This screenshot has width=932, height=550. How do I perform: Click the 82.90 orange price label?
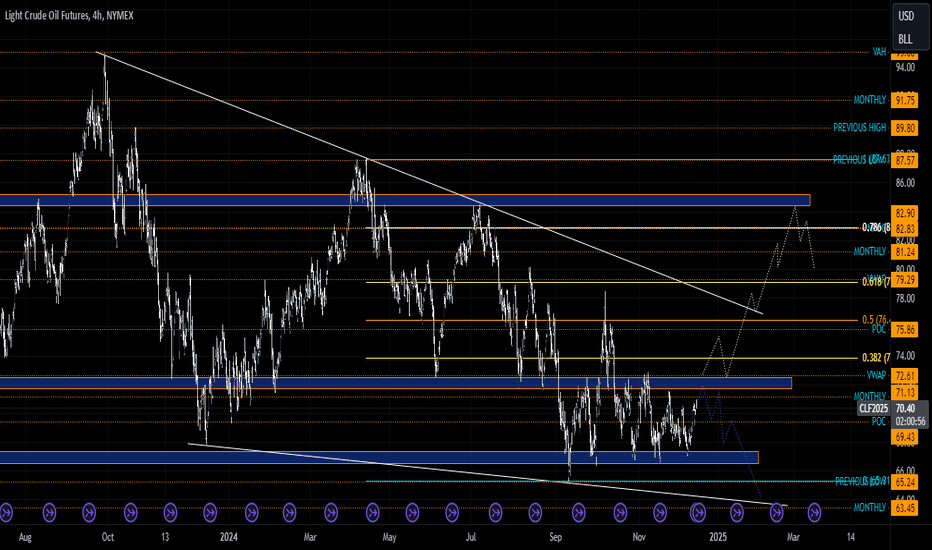pyautogui.click(x=905, y=213)
